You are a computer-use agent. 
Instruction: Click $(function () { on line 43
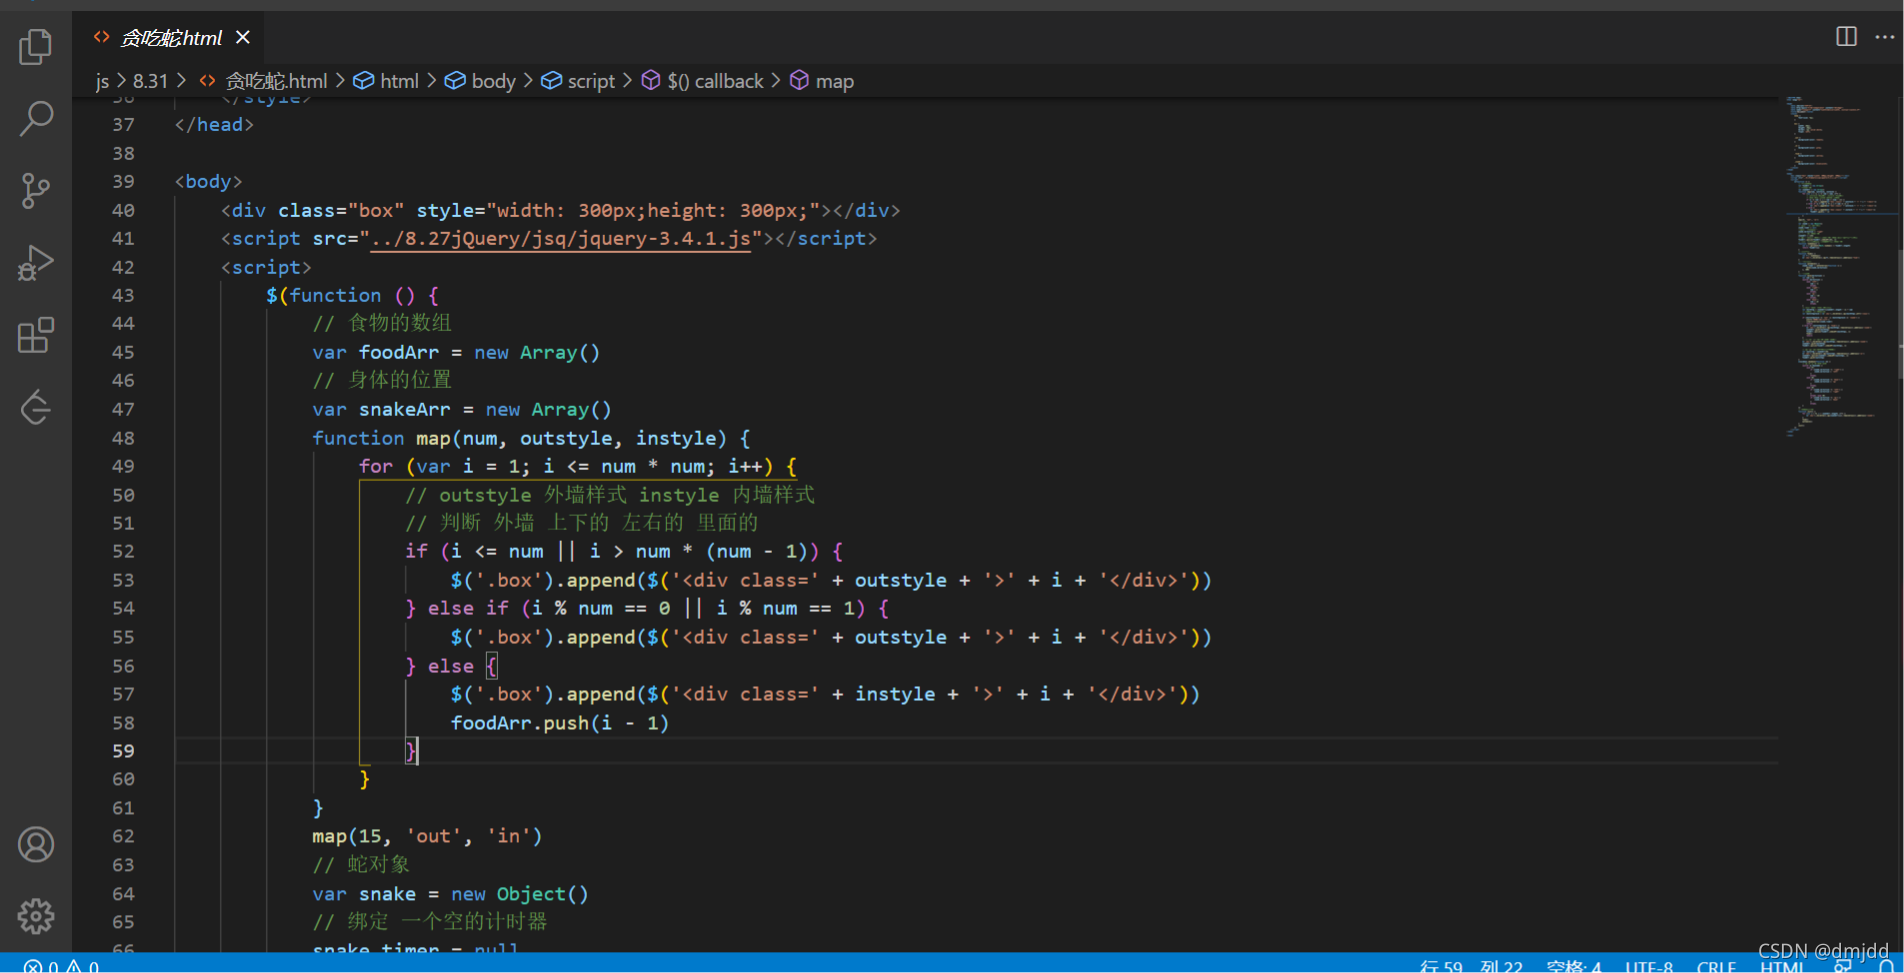pos(352,295)
